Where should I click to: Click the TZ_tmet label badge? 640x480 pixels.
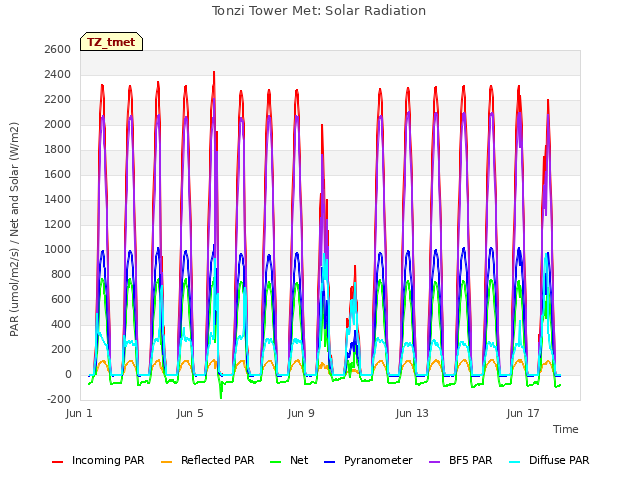[x=111, y=42]
